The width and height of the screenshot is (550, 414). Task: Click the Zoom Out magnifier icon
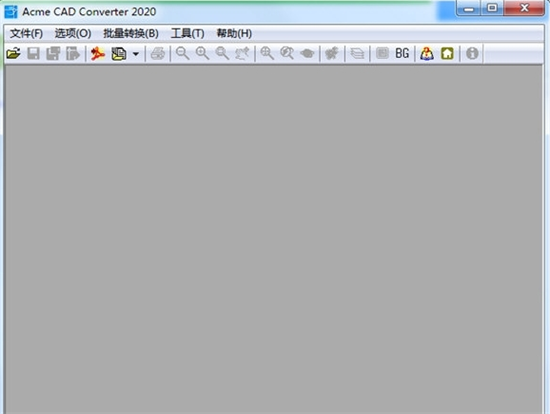182,54
